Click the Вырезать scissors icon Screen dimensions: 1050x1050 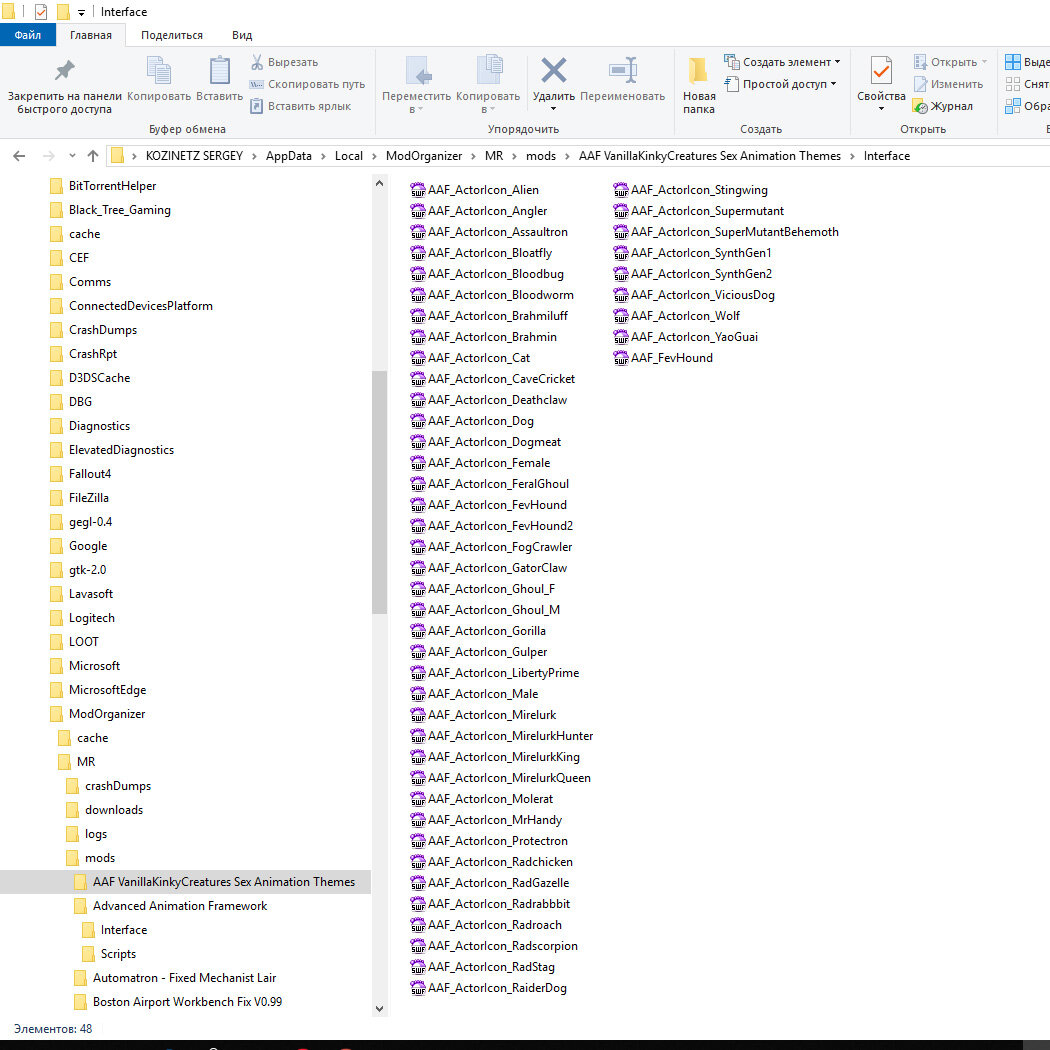coord(256,62)
